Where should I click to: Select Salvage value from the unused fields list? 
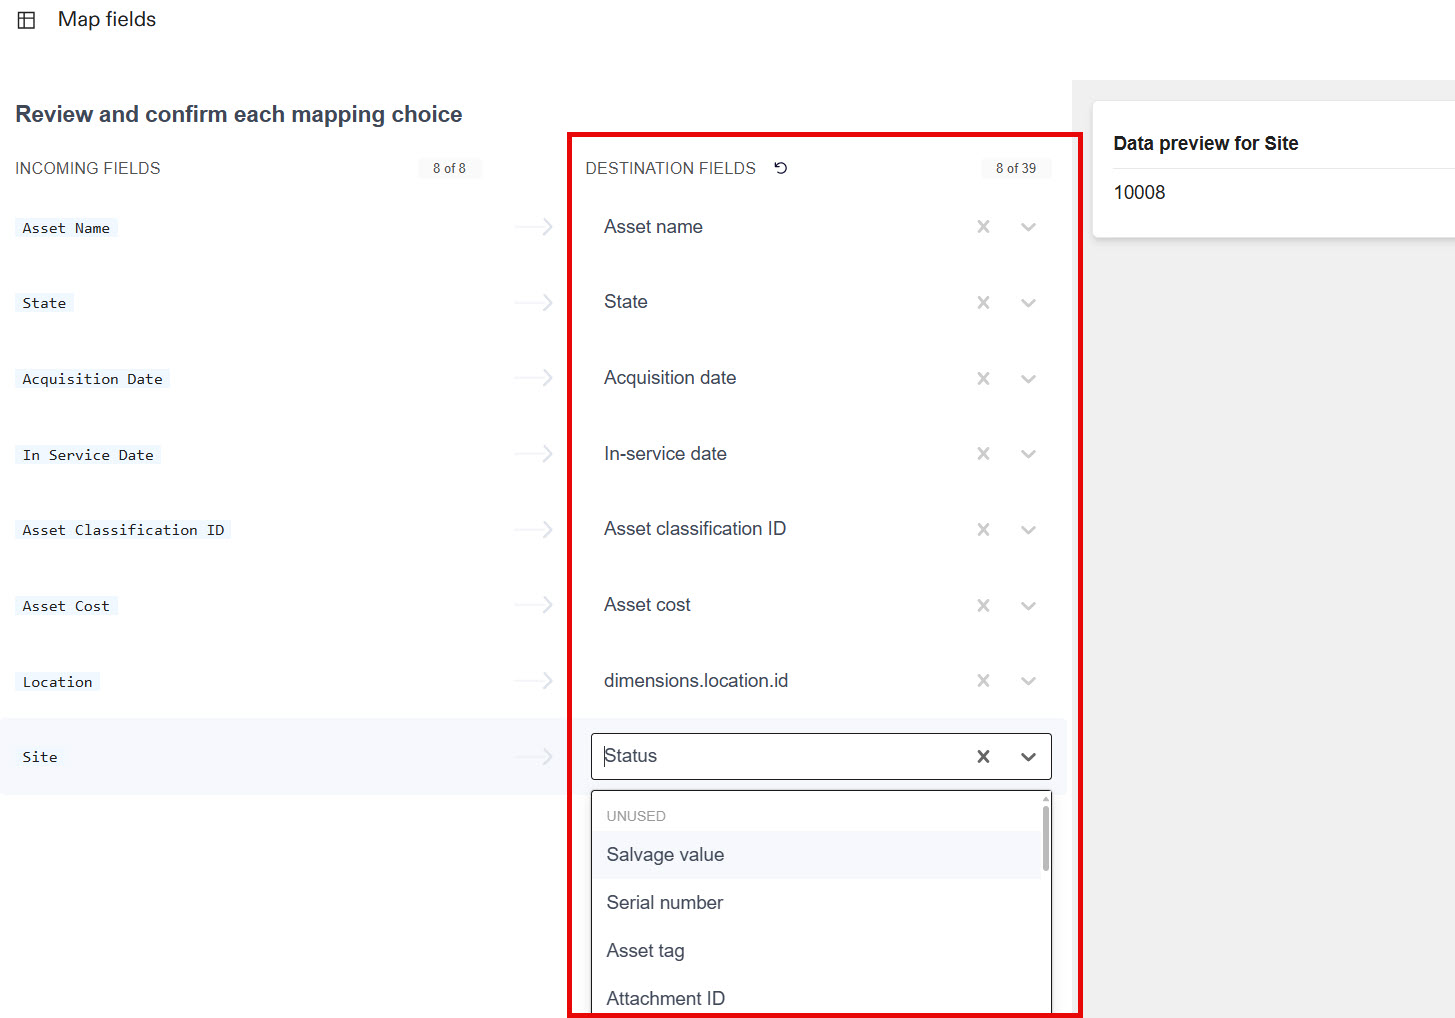point(665,855)
